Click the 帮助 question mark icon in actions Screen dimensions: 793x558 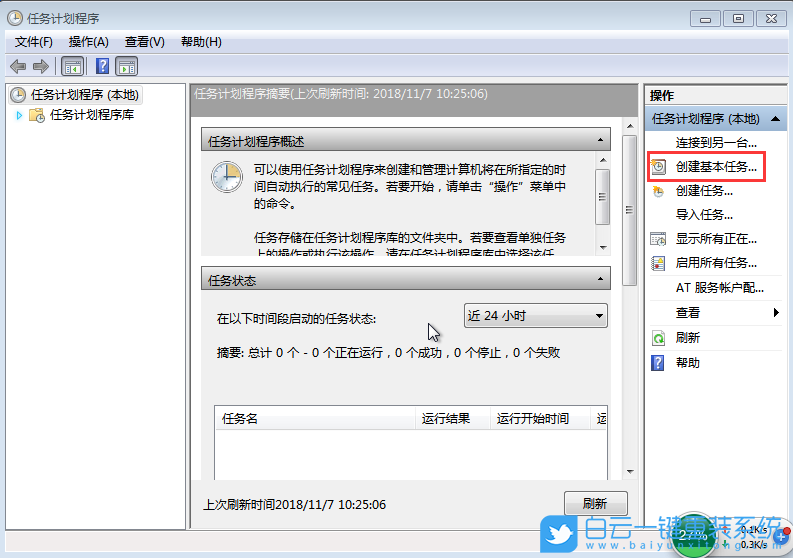(x=657, y=363)
